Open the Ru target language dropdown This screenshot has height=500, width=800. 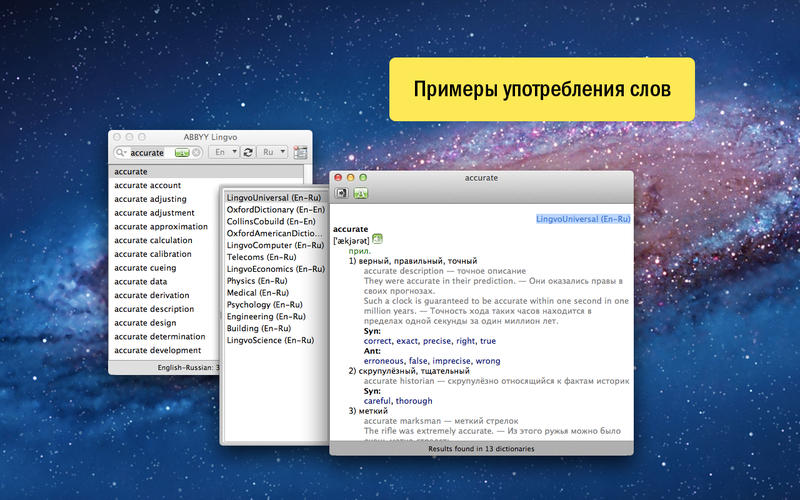coord(272,152)
